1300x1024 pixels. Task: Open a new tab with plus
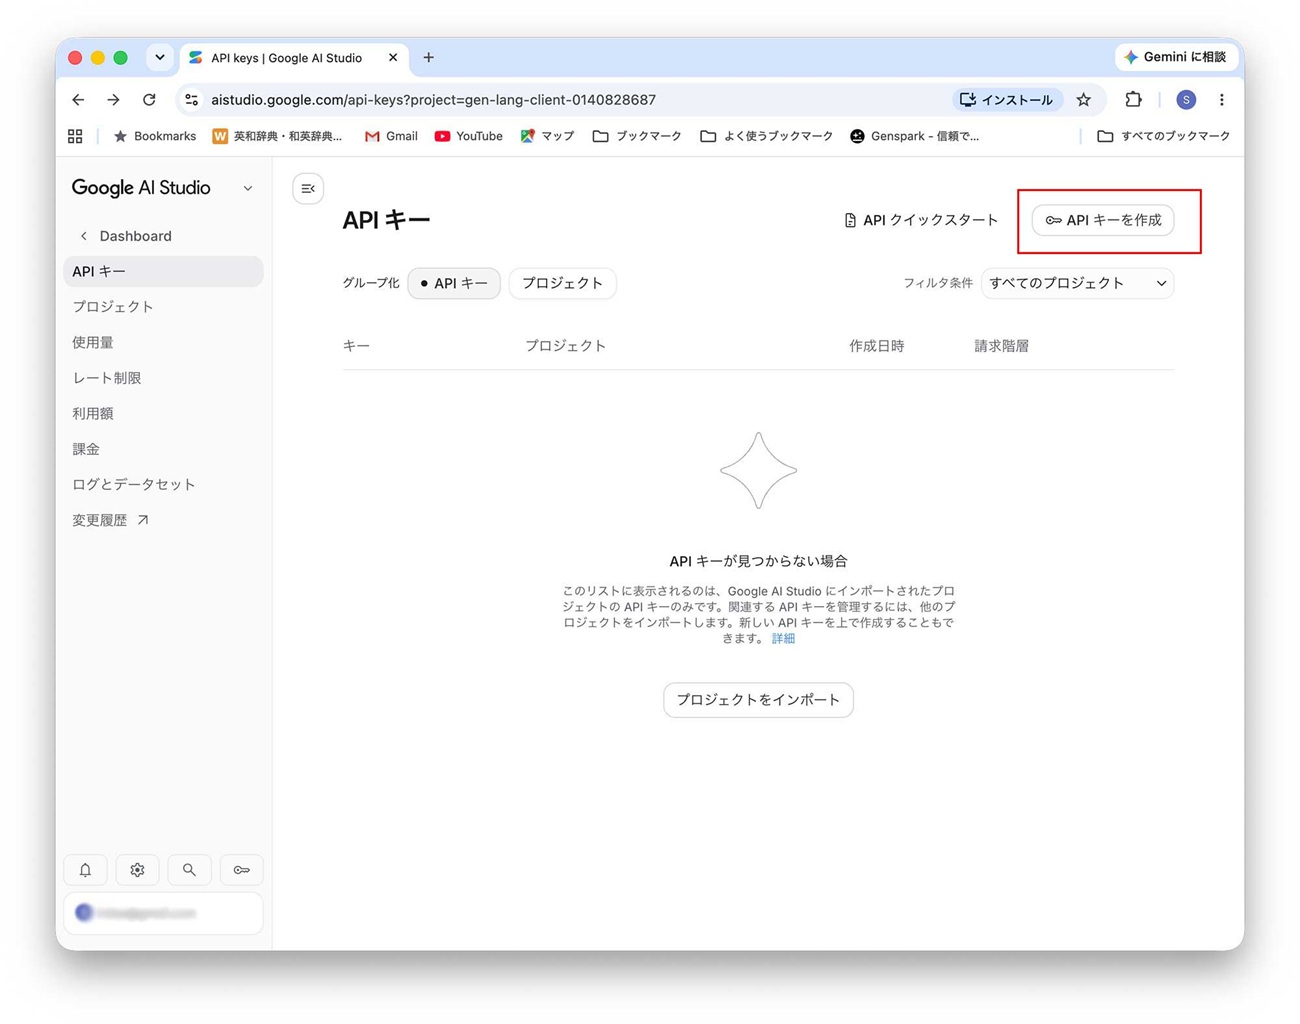429,58
